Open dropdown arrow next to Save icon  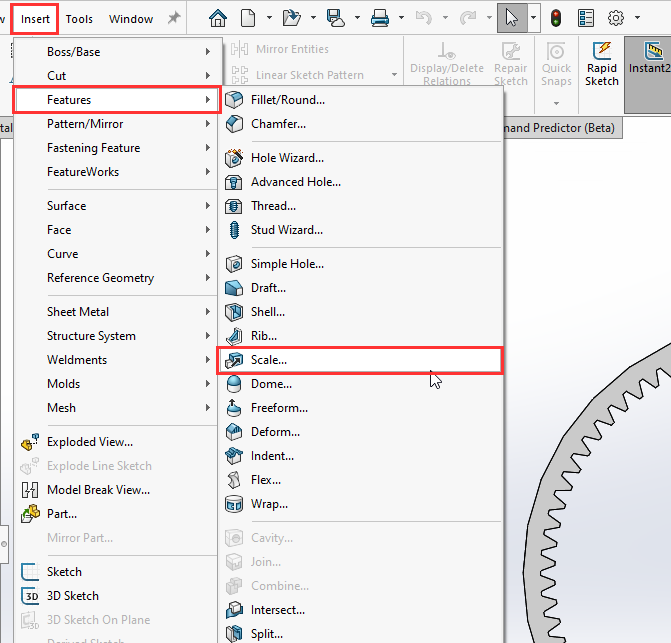pyautogui.click(x=357, y=18)
